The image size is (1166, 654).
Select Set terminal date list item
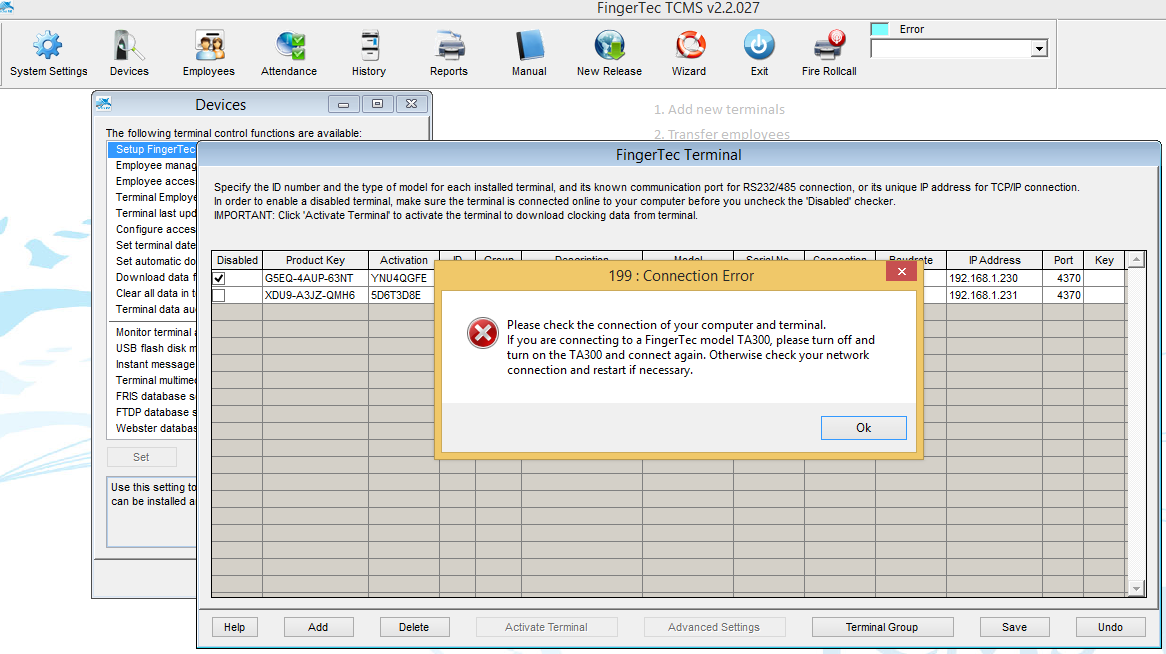click(152, 246)
